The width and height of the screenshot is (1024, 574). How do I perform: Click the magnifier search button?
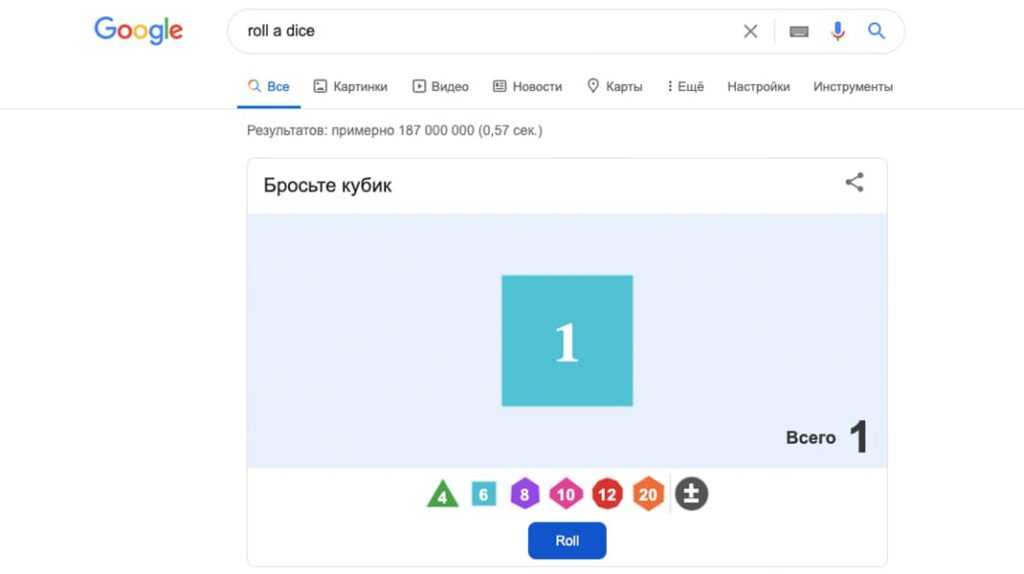click(876, 31)
